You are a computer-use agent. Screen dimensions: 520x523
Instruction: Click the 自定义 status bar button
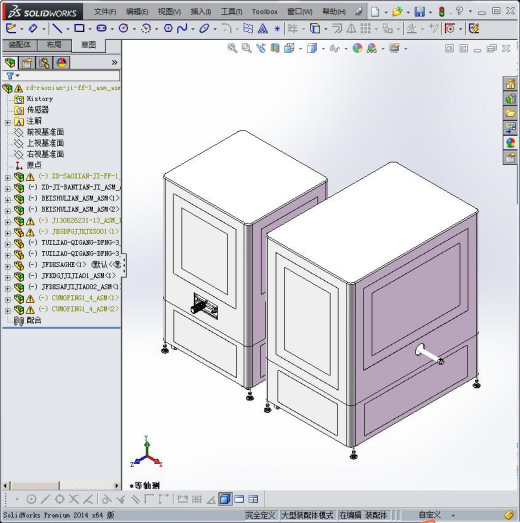(430, 515)
